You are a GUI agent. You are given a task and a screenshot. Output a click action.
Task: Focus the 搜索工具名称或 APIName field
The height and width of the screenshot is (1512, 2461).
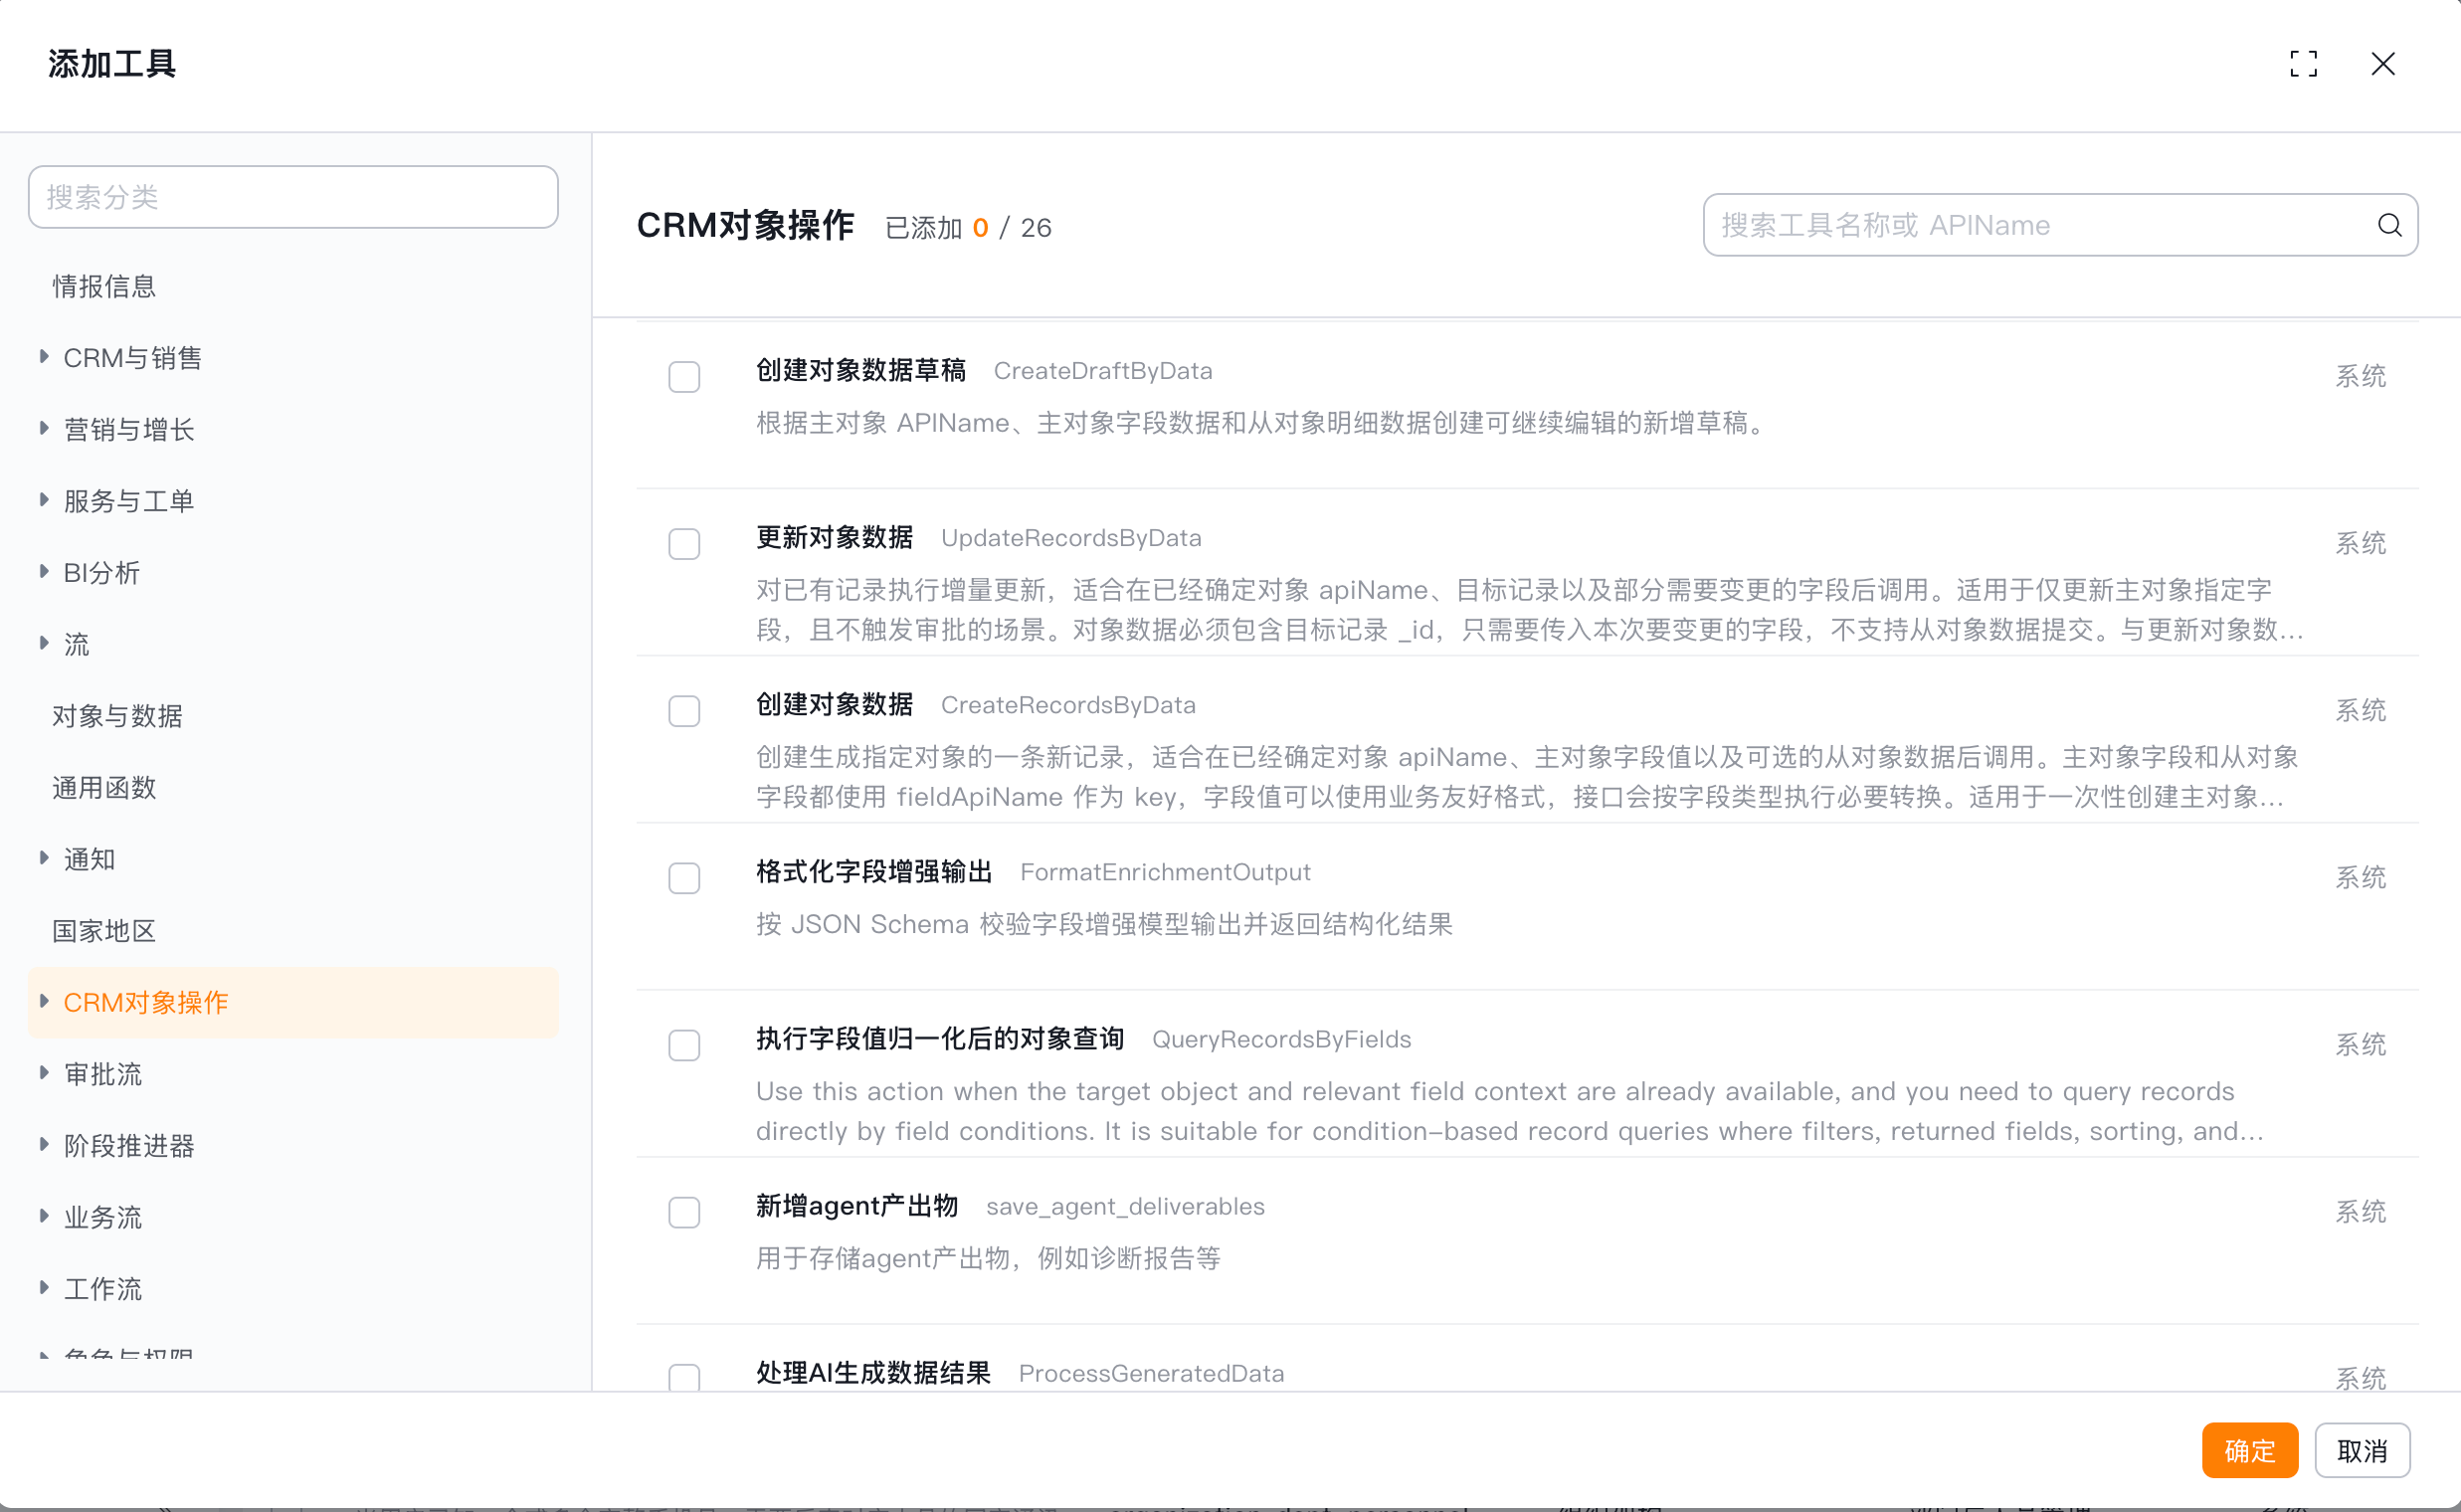[x=2060, y=225]
